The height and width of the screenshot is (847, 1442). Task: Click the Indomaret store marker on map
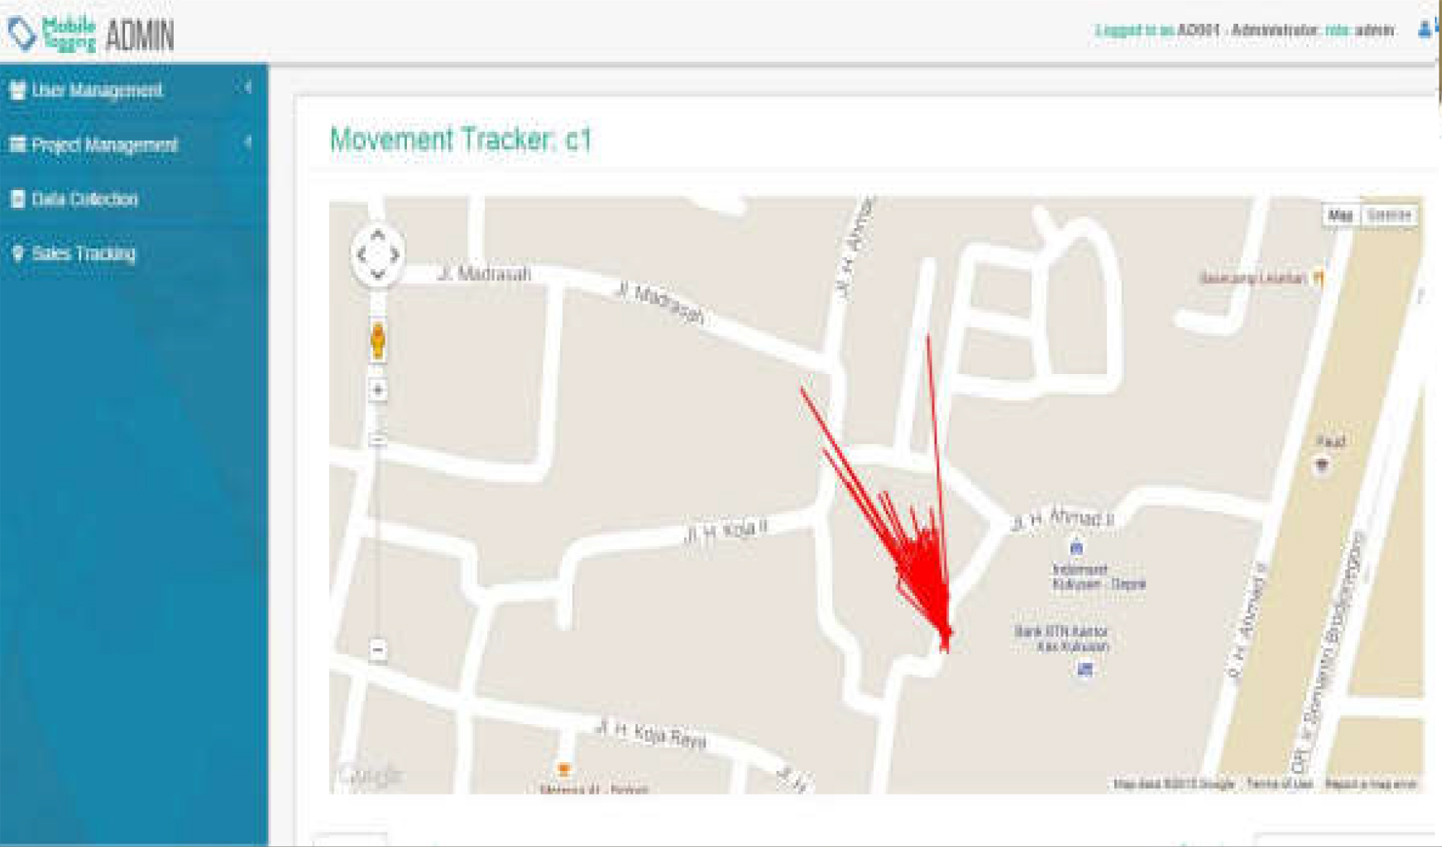point(1076,548)
